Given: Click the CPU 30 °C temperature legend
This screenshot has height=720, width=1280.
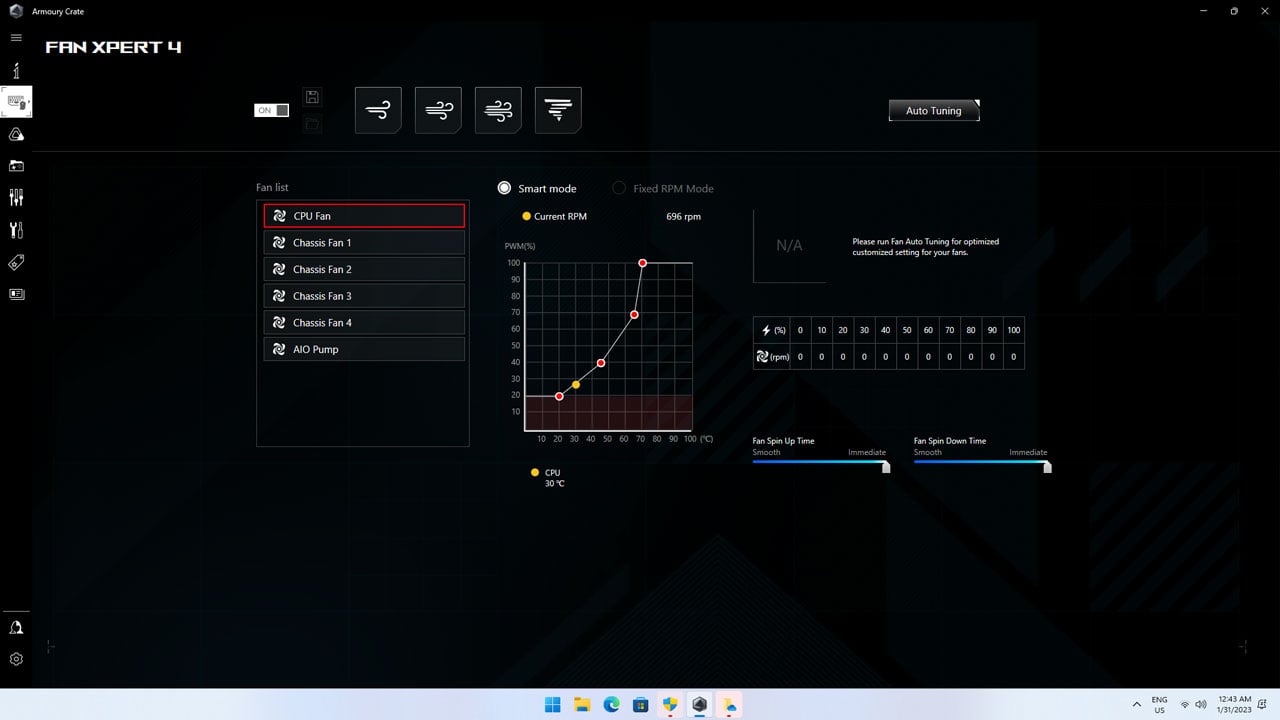Looking at the screenshot, I should (x=548, y=478).
